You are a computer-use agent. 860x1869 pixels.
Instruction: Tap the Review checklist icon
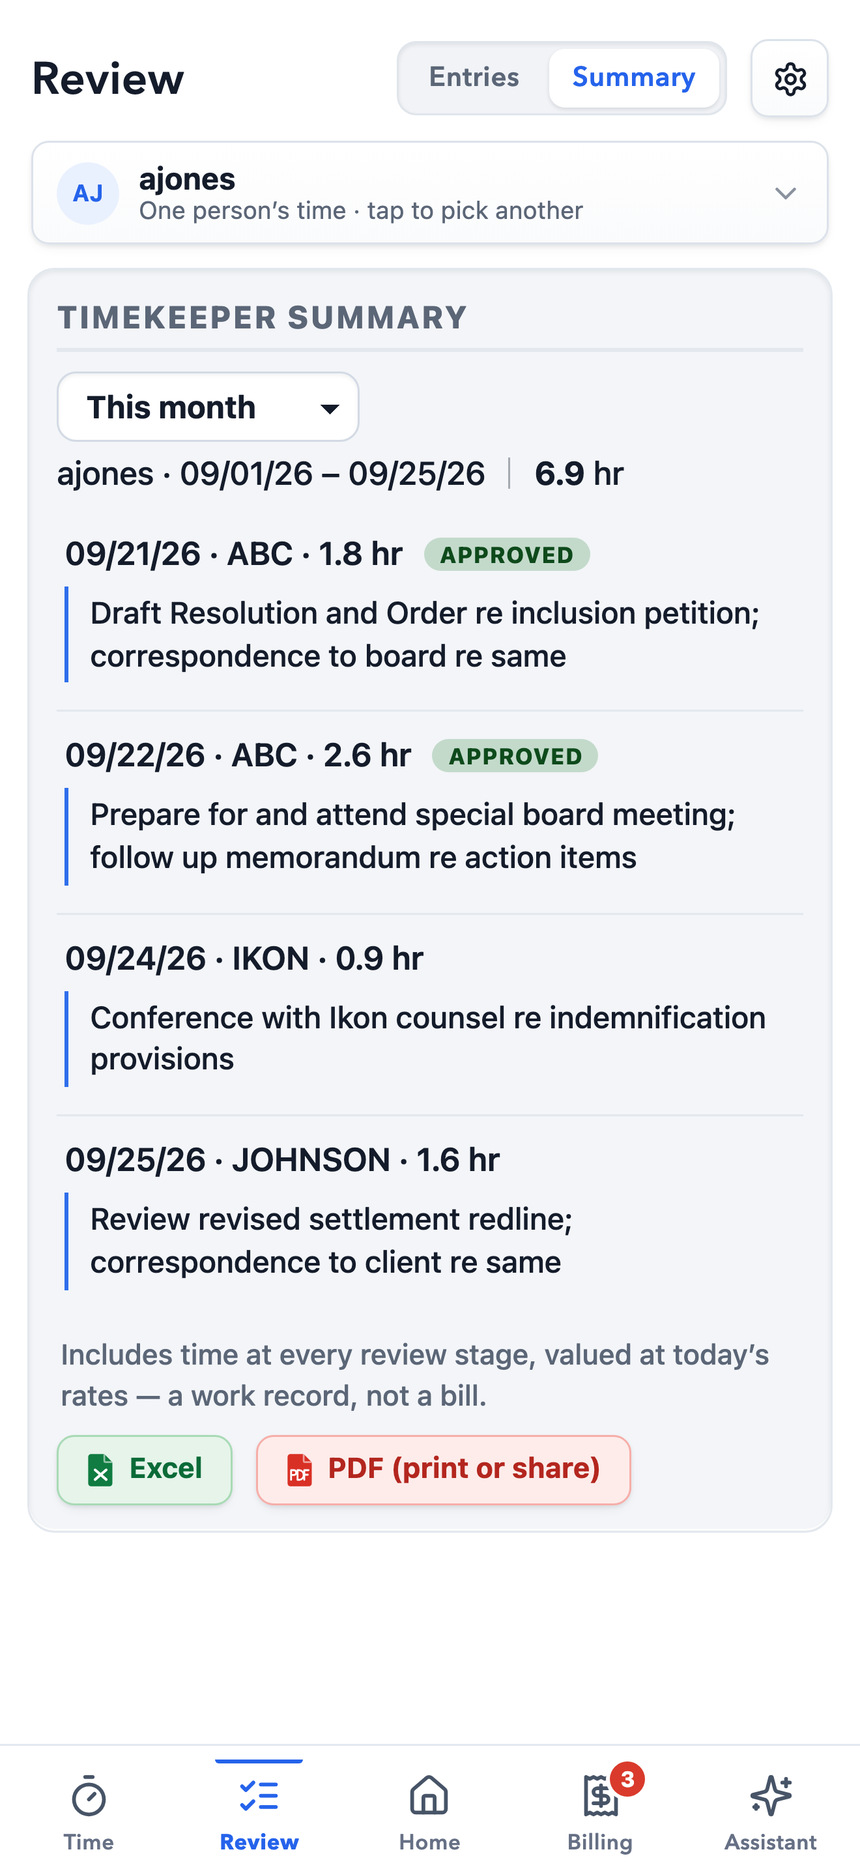click(259, 1797)
